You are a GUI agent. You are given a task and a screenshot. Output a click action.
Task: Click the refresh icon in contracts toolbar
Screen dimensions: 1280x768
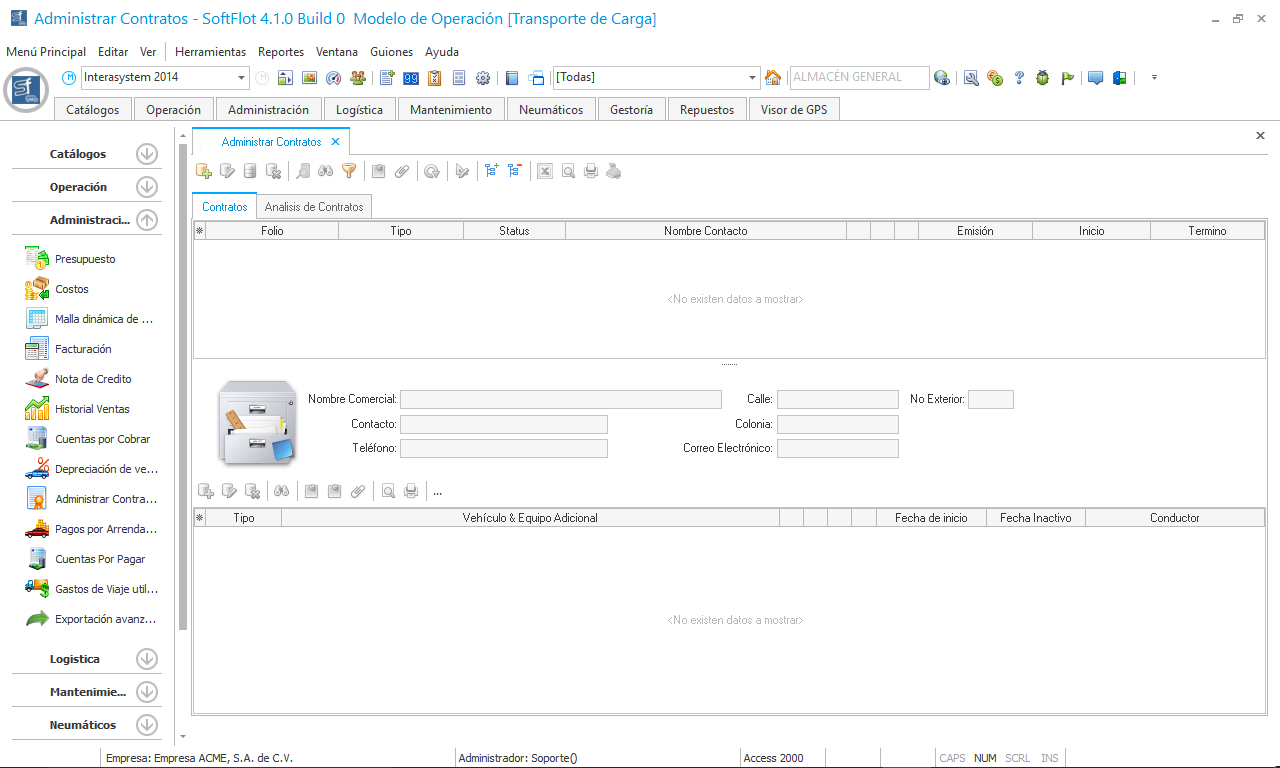pyautogui.click(x=431, y=171)
